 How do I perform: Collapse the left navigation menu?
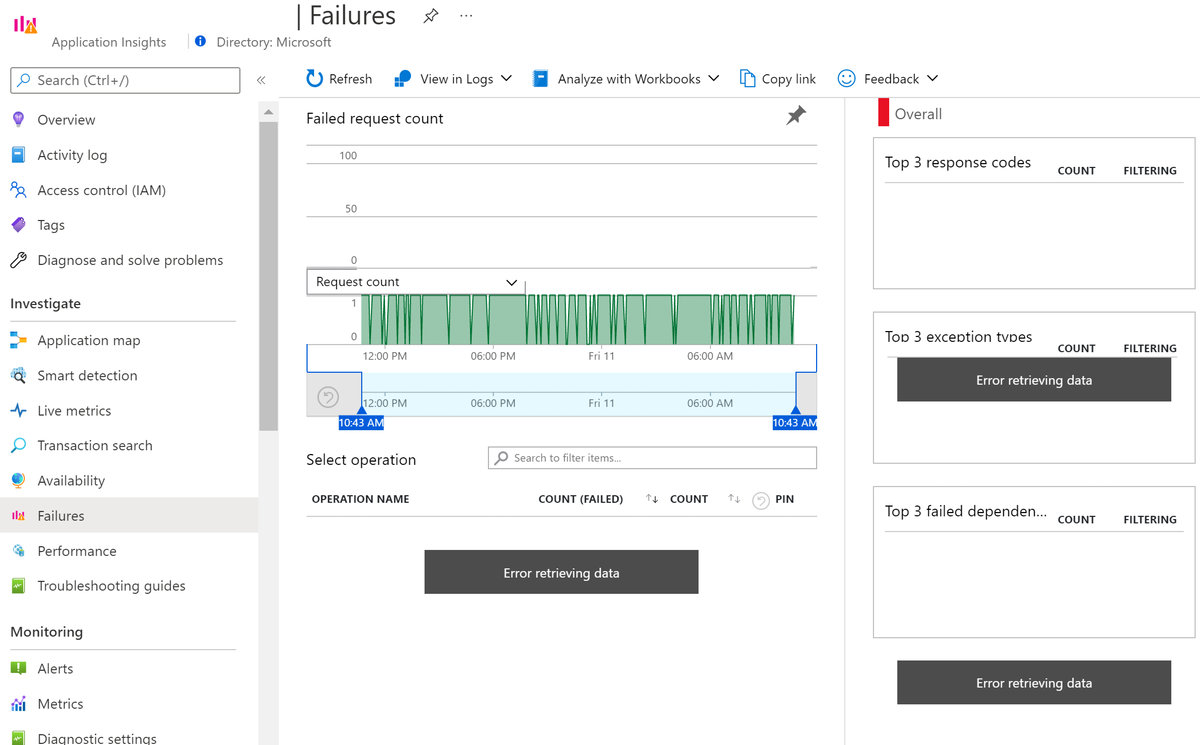pos(261,80)
